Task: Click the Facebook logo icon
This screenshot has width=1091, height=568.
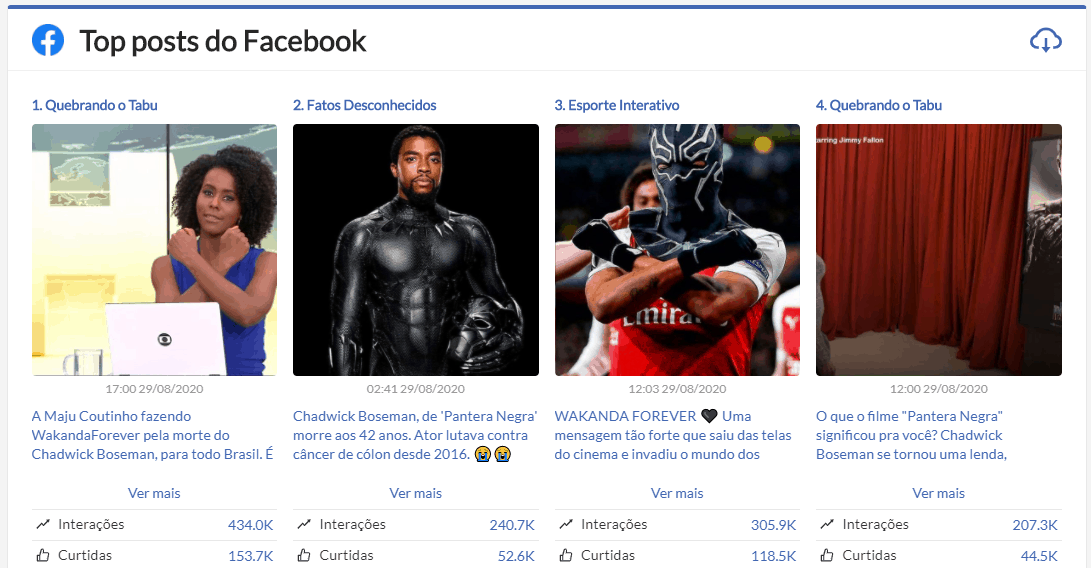Action: click(x=48, y=40)
